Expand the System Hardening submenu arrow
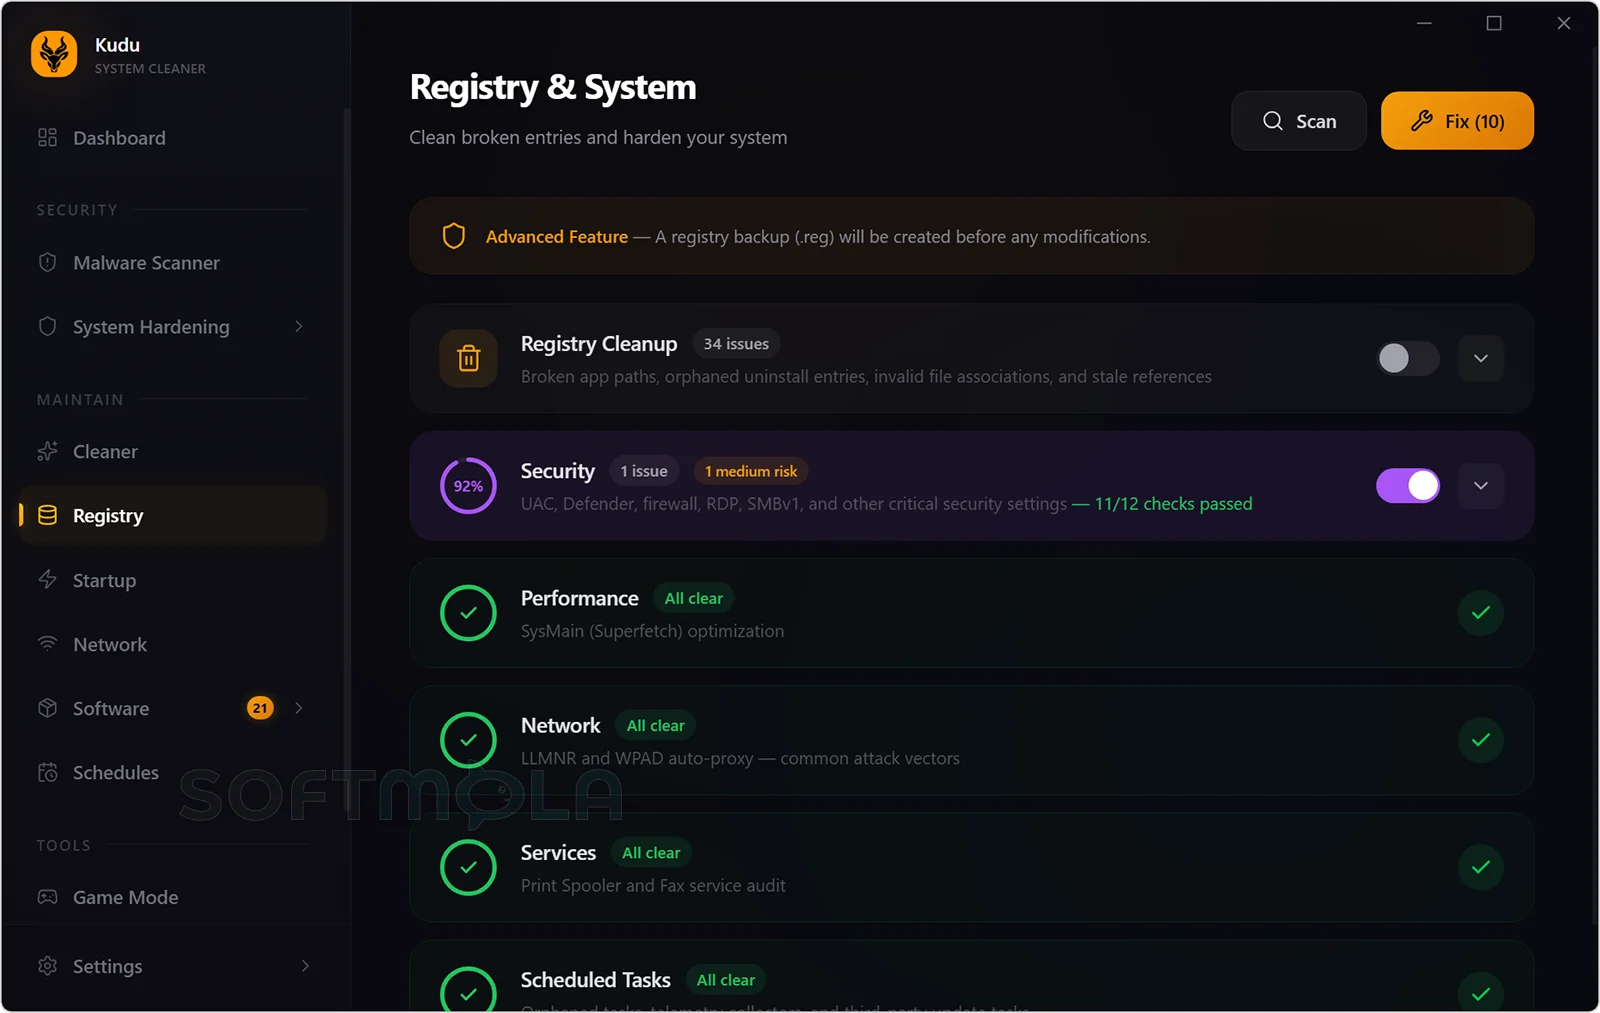The width and height of the screenshot is (1600, 1013). pos(298,327)
